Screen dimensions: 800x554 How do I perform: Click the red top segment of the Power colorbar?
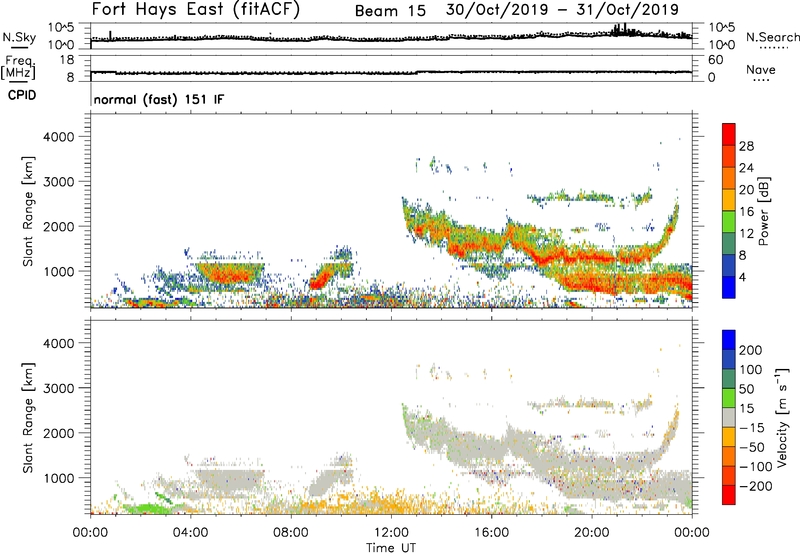pyautogui.click(x=729, y=134)
